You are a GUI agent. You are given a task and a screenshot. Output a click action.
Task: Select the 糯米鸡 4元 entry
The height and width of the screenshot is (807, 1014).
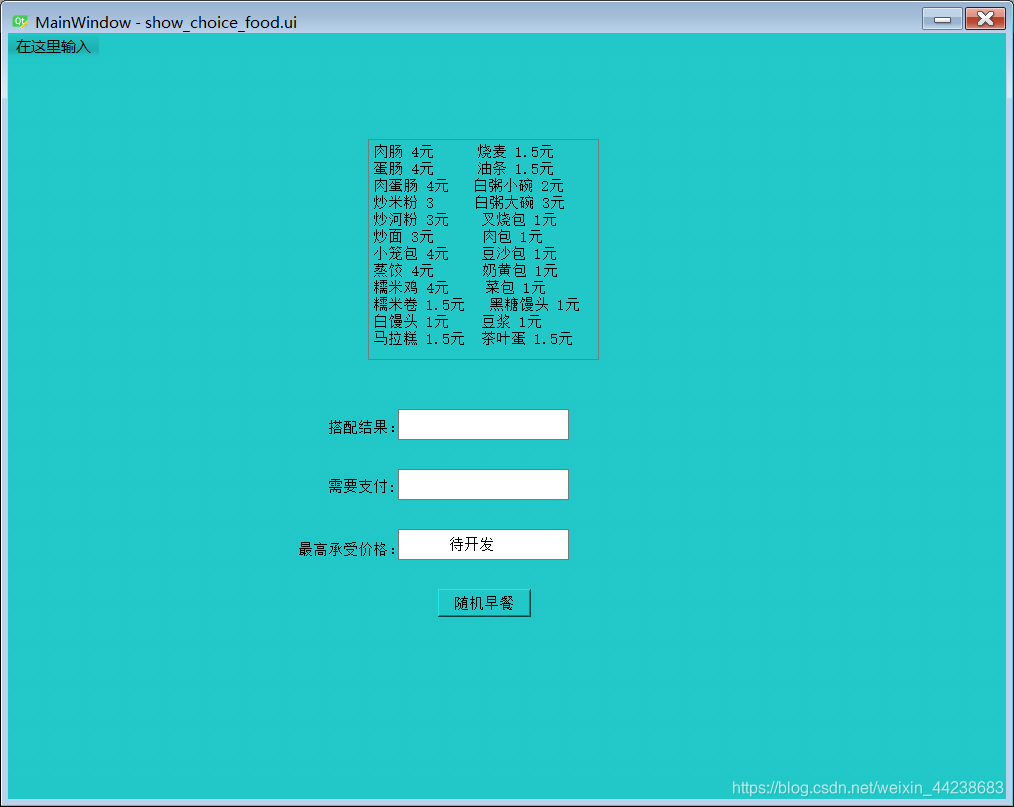pyautogui.click(x=408, y=287)
